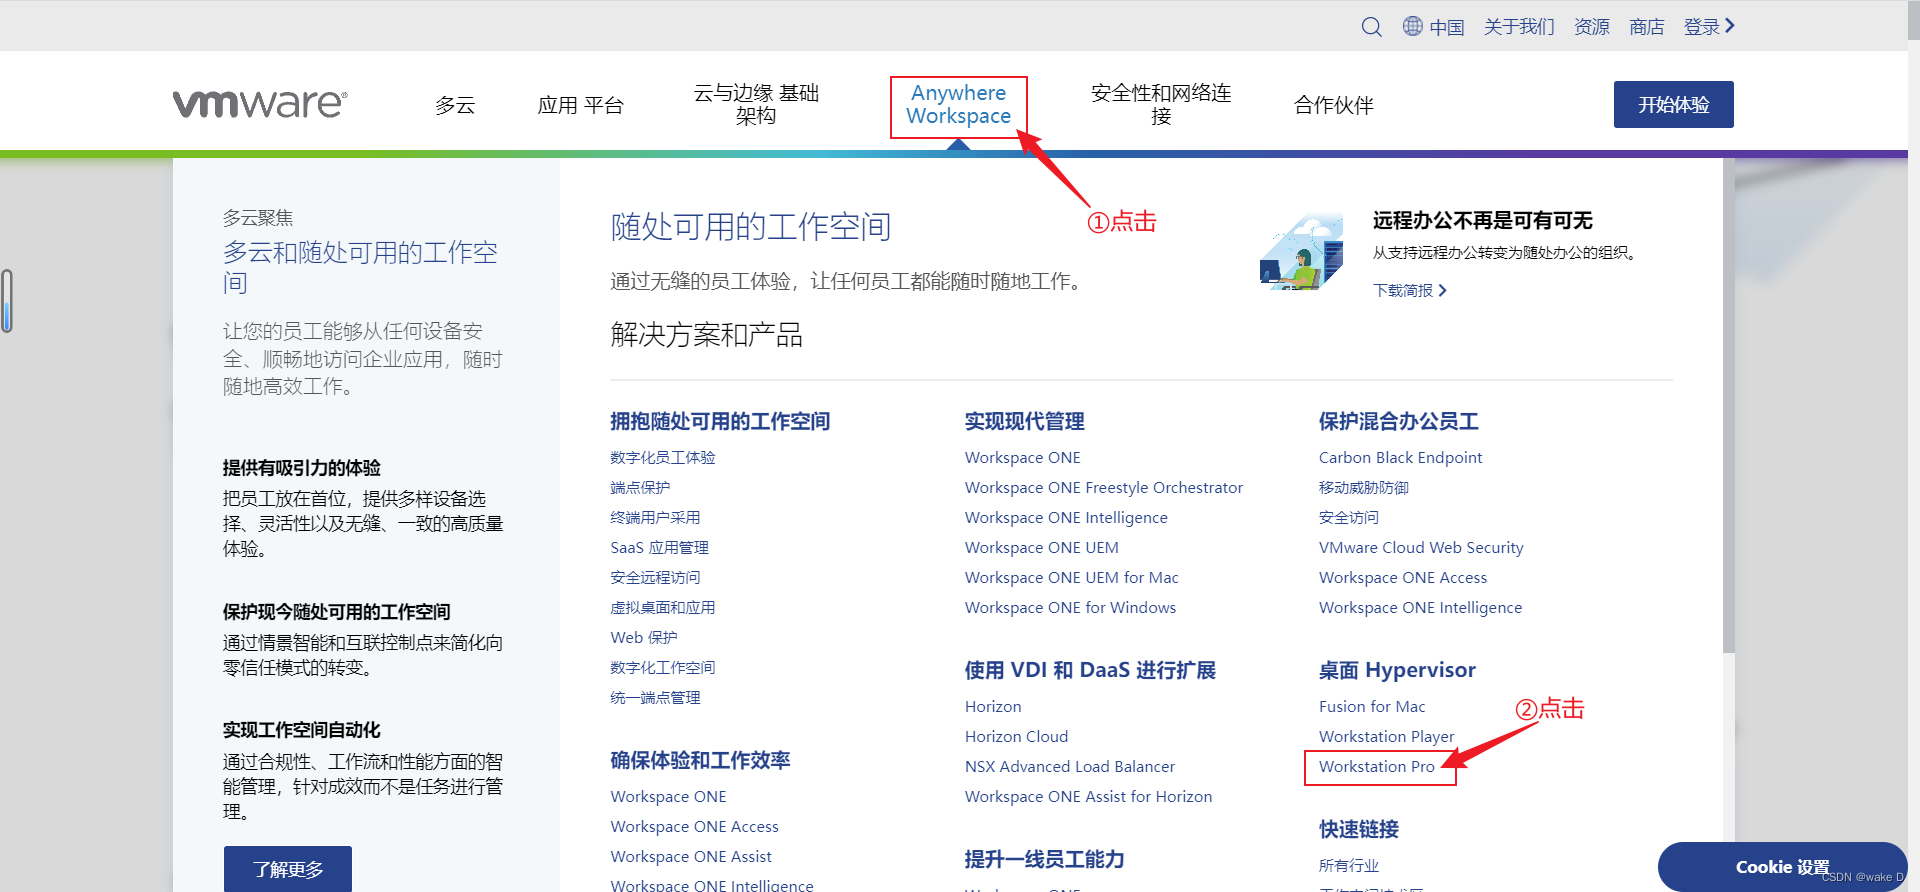
Task: Click the VMware logo
Action: 260,104
